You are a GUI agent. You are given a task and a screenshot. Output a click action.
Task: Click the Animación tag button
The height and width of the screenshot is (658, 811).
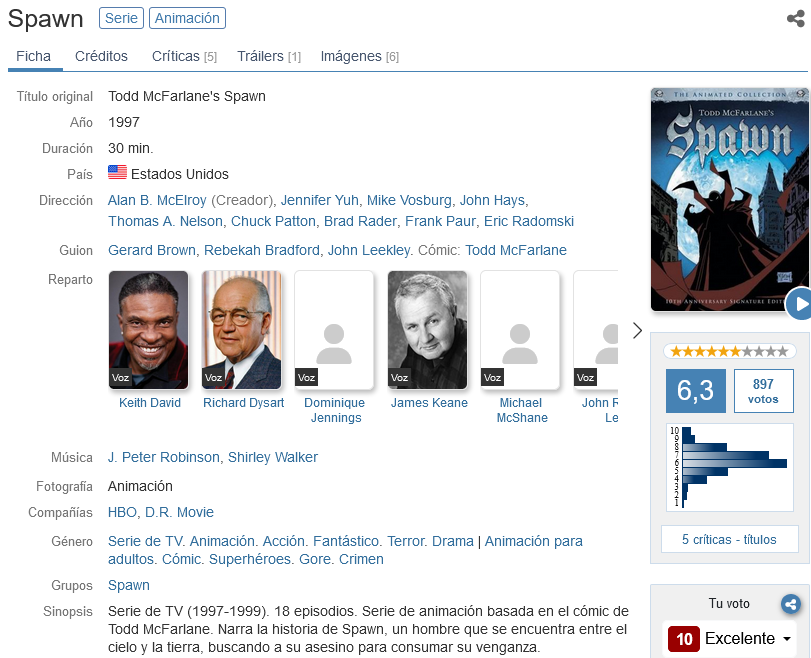pyautogui.click(x=187, y=18)
